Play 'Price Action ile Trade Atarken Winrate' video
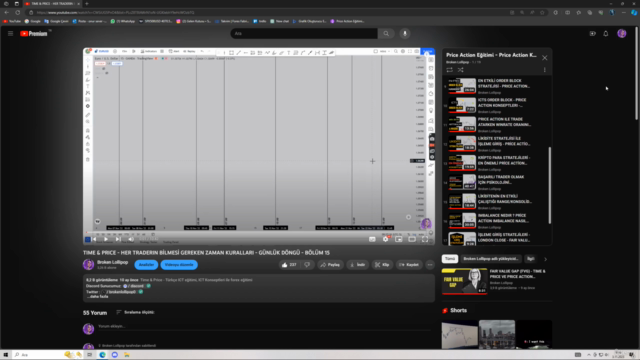The height and width of the screenshot is (360, 640). [496, 124]
